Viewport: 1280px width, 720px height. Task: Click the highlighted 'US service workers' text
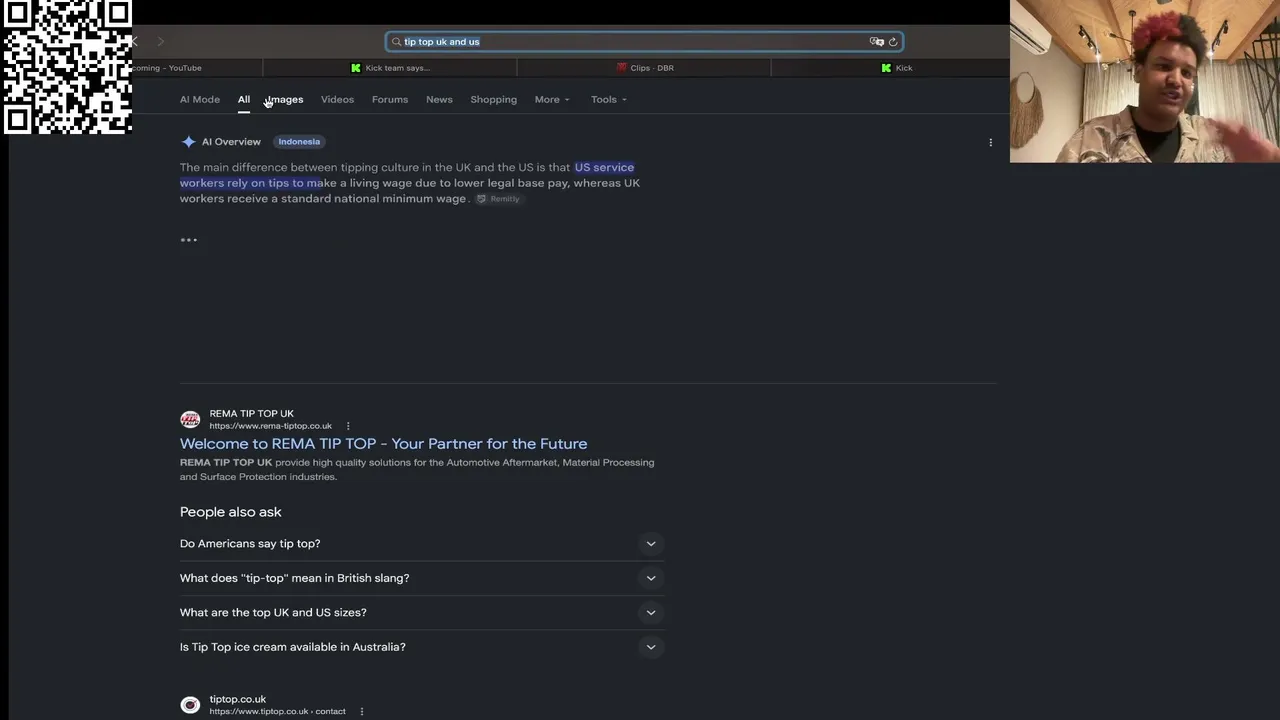point(604,167)
